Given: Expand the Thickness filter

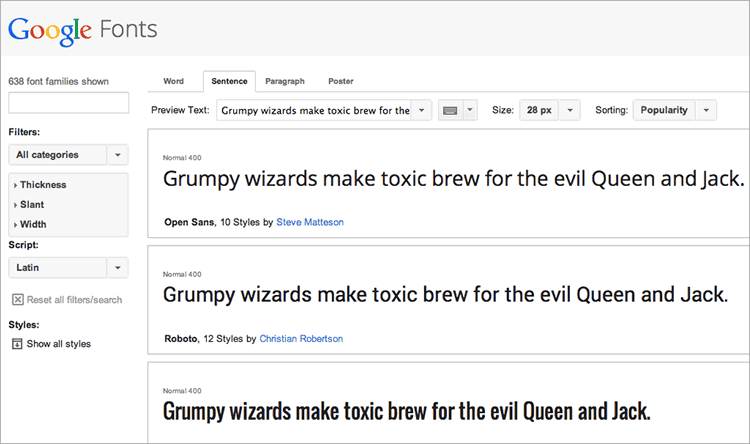Looking at the screenshot, I should tap(42, 185).
